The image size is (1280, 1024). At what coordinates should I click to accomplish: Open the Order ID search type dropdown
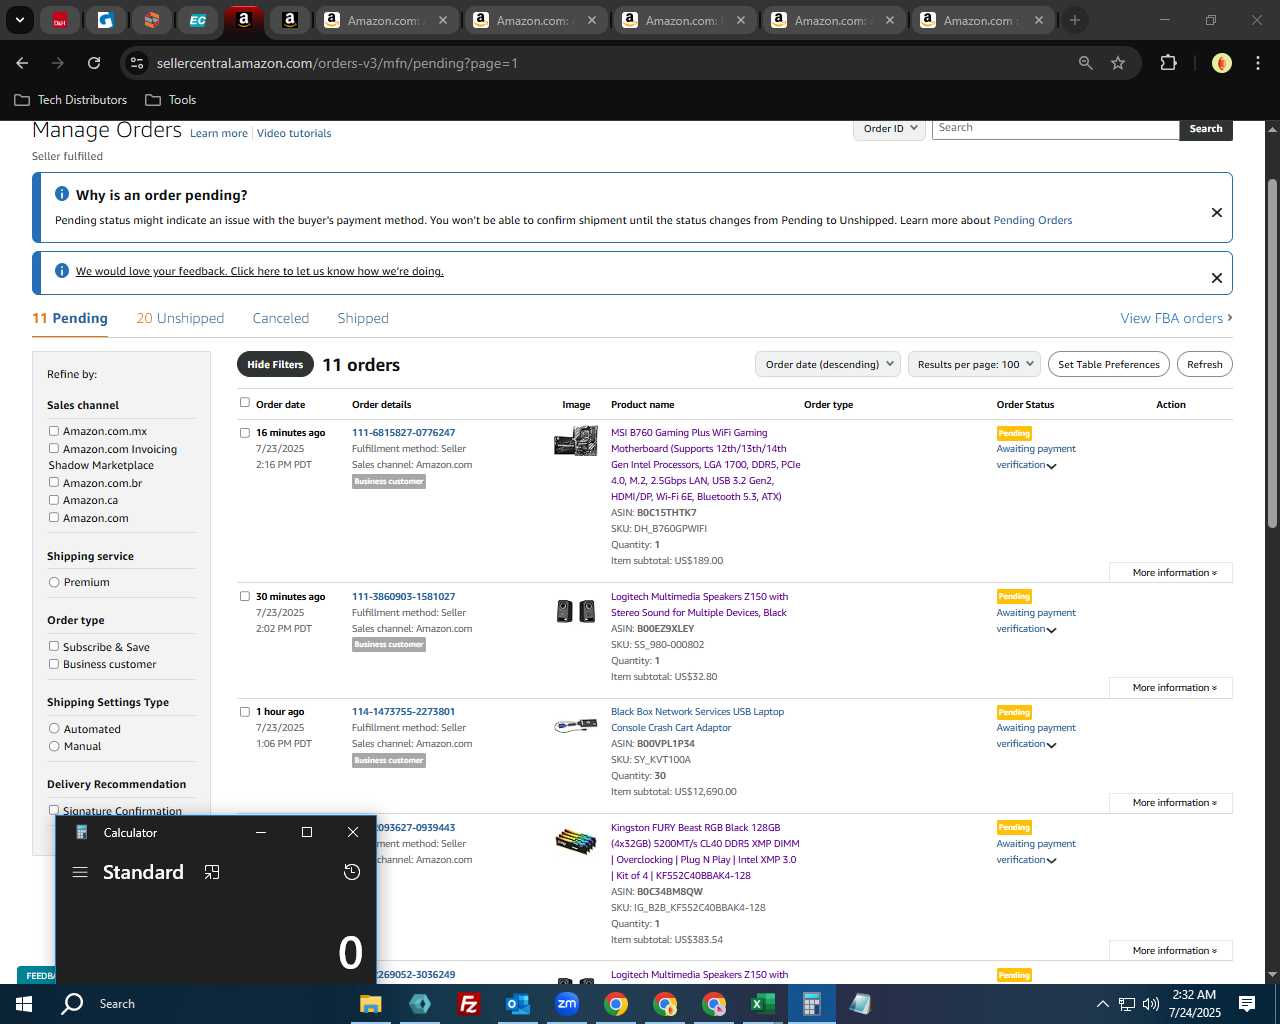point(888,129)
